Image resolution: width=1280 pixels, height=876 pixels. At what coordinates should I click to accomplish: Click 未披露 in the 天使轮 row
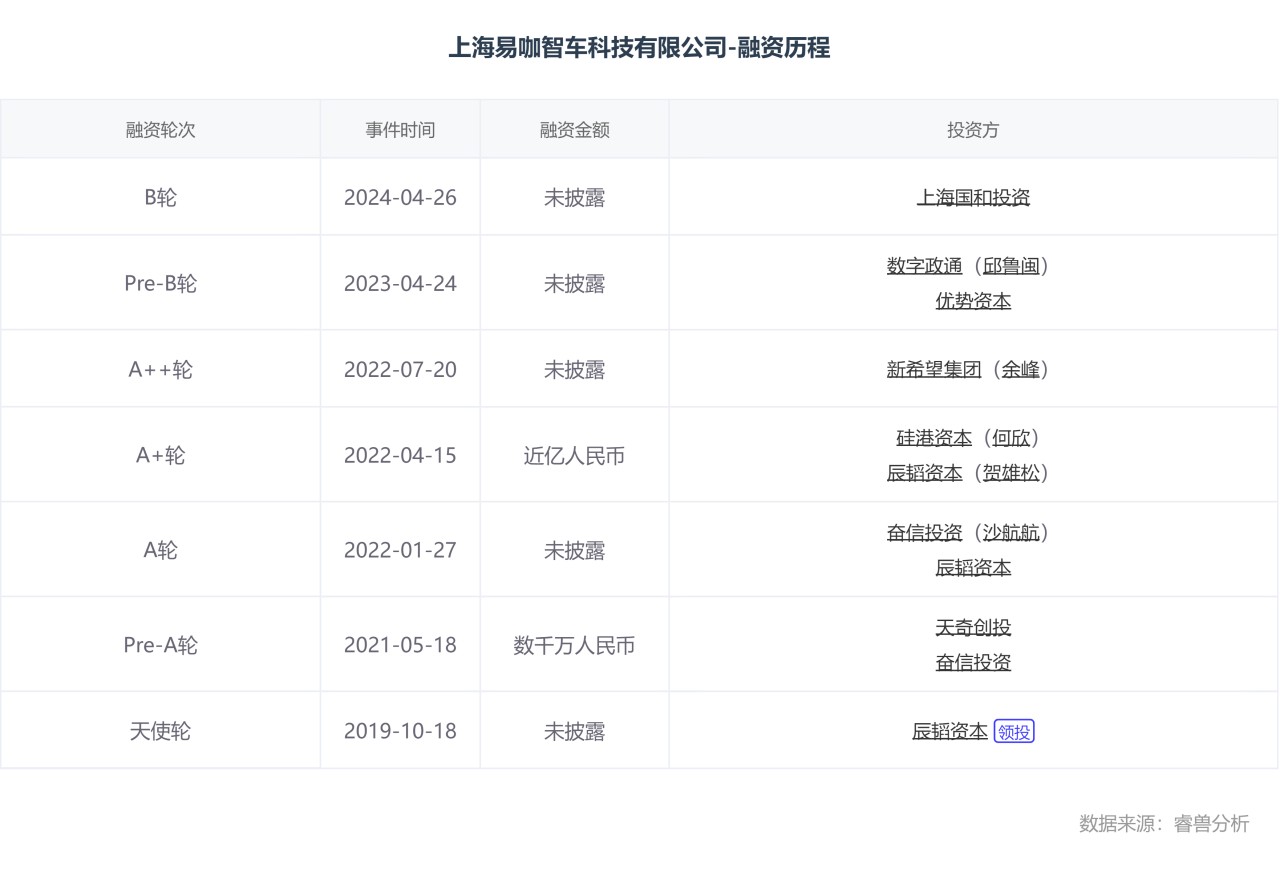574,731
